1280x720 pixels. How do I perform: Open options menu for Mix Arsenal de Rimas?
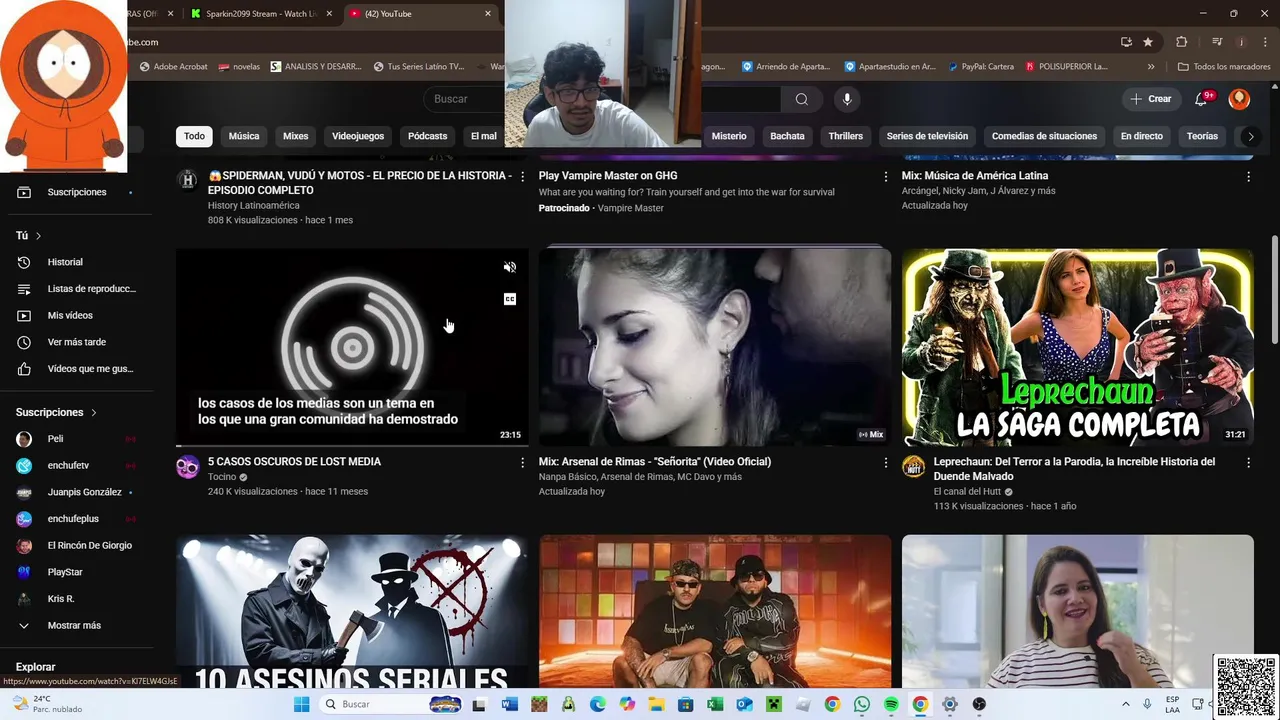[x=885, y=463]
